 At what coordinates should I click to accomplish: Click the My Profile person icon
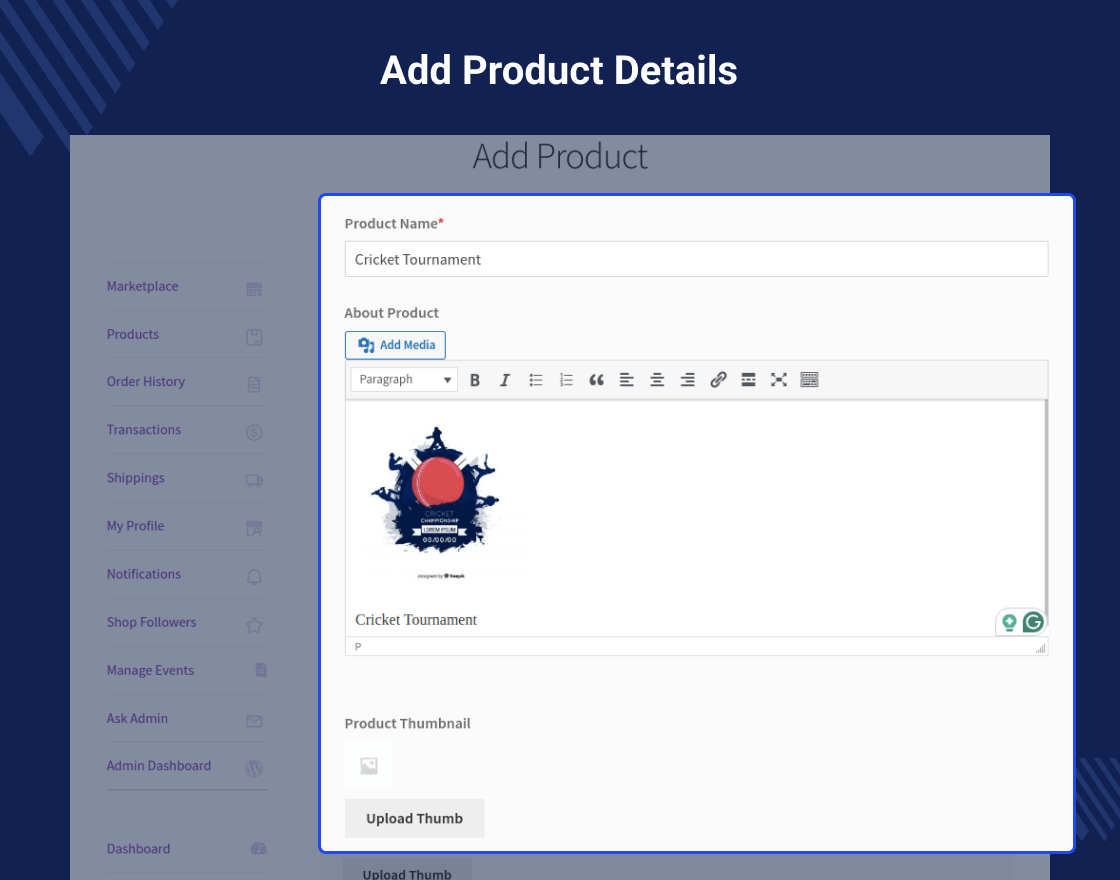(x=254, y=529)
